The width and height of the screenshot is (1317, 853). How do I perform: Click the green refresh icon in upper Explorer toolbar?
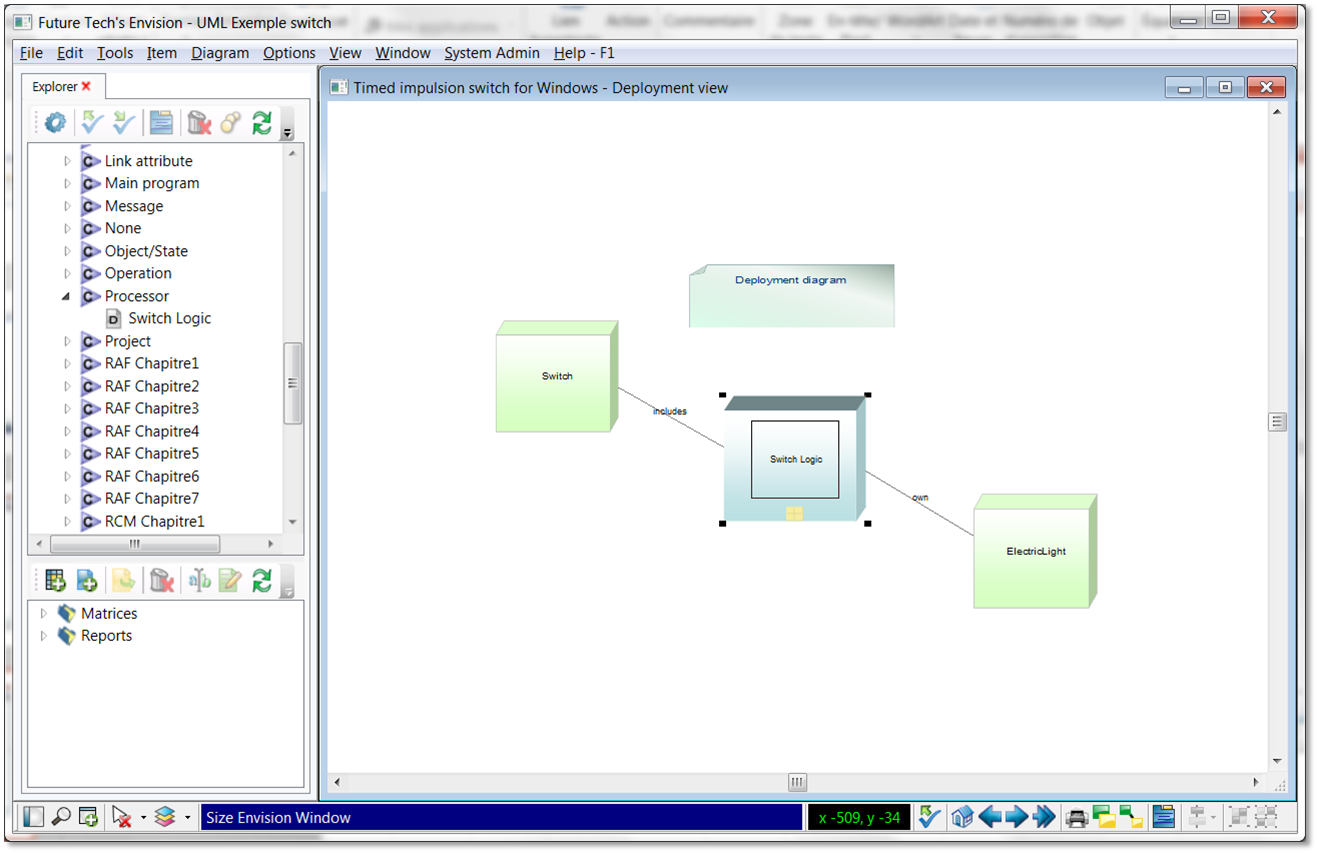[x=262, y=123]
